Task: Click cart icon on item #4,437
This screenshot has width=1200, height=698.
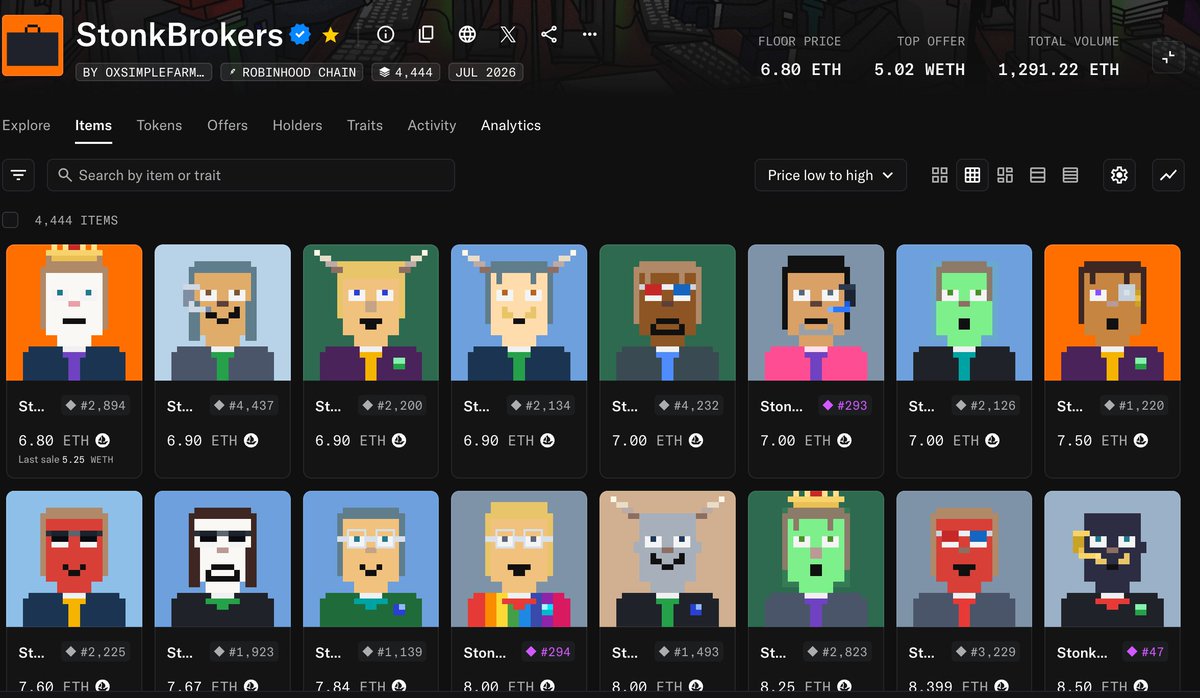Action: click(x=251, y=440)
